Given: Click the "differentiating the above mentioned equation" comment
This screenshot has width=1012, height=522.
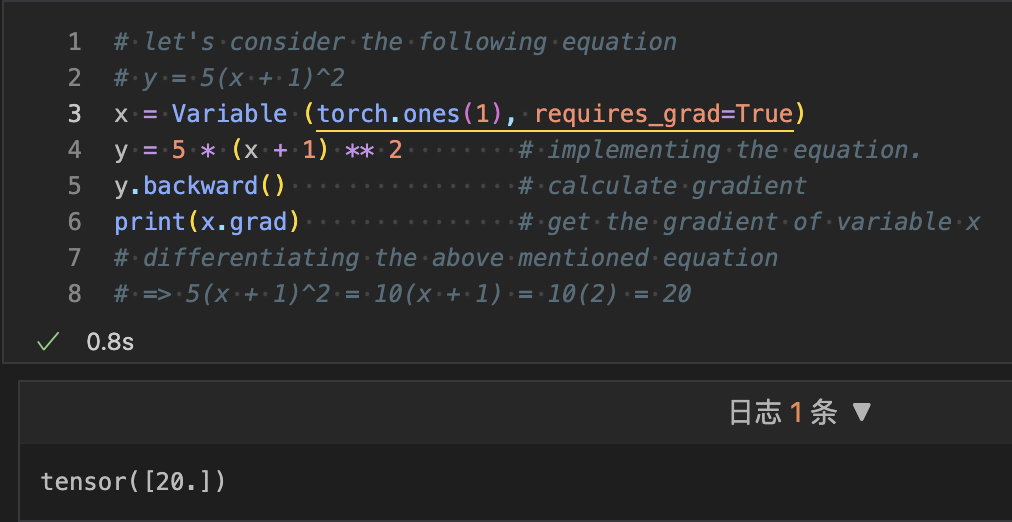Looking at the screenshot, I should pos(446,258).
